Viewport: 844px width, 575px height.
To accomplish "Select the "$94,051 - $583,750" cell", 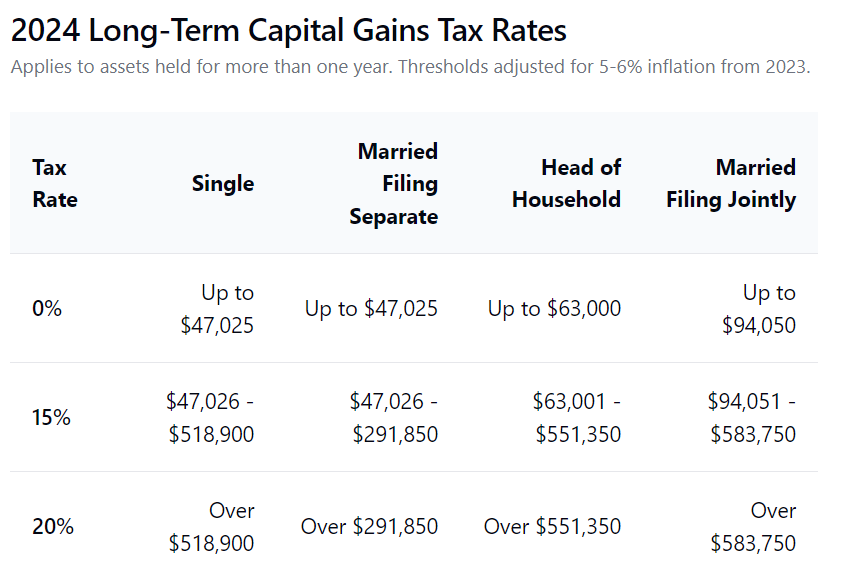I will point(752,418).
